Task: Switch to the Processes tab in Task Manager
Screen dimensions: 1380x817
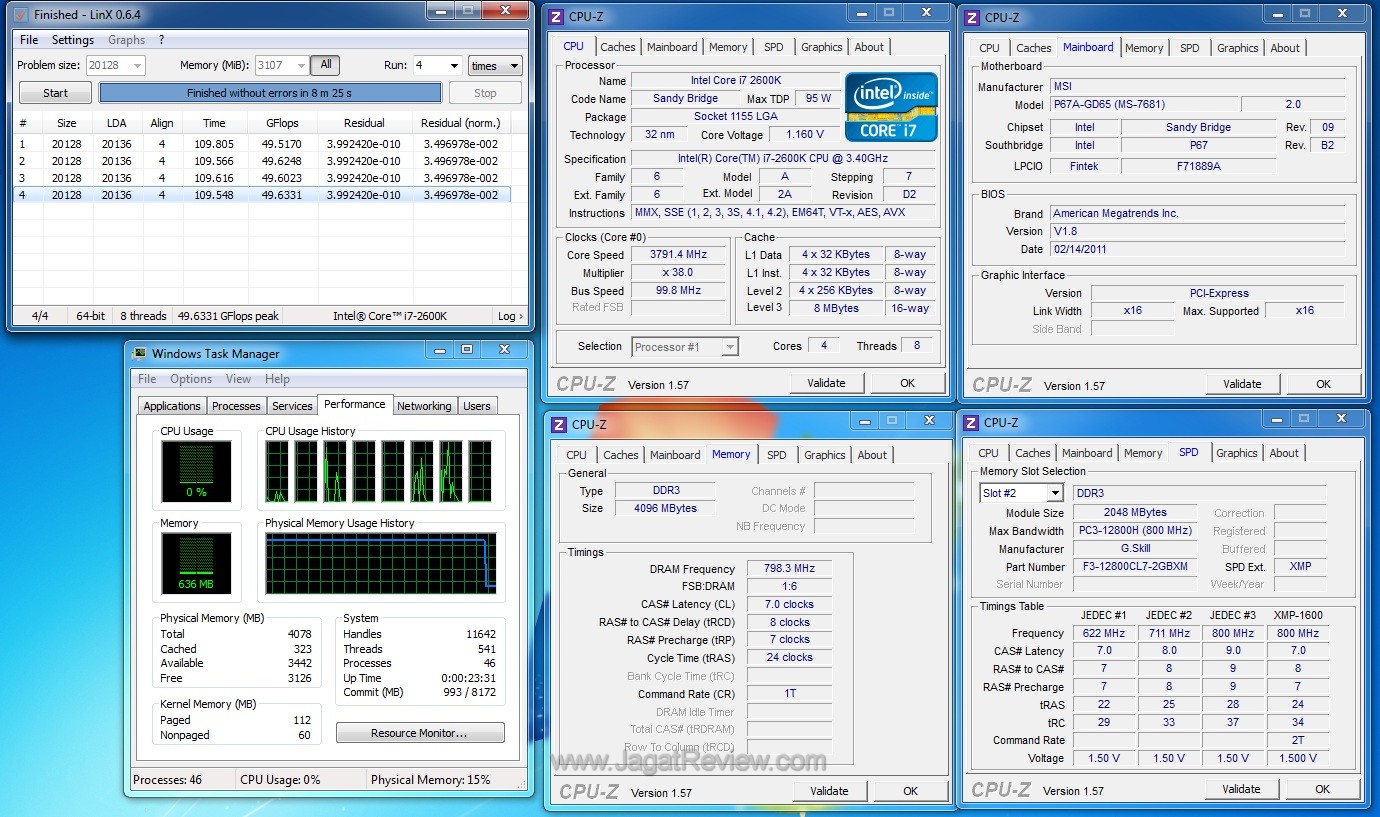Action: pyautogui.click(x=236, y=406)
